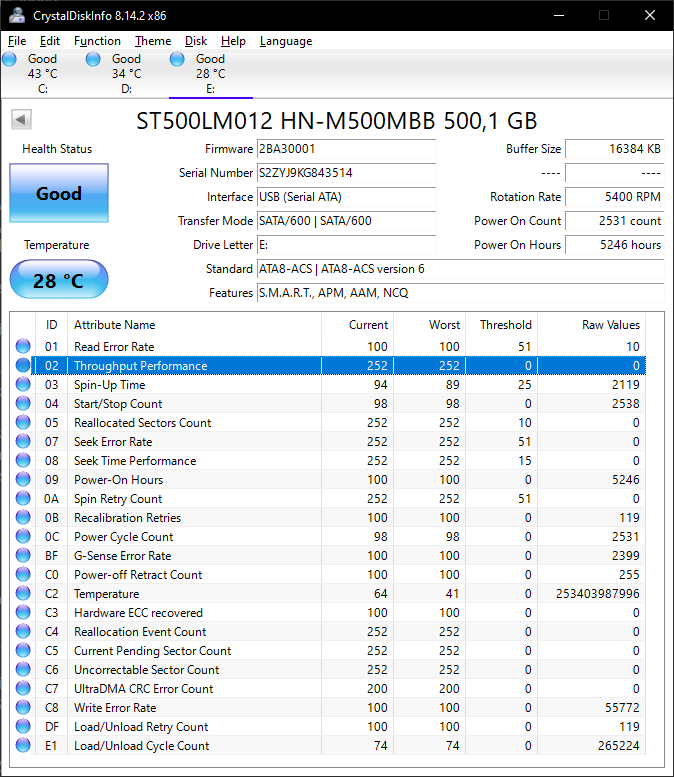Screen dimensions: 674x777
Task: Click status orb of Start/Stop Count row
Action: (23, 403)
